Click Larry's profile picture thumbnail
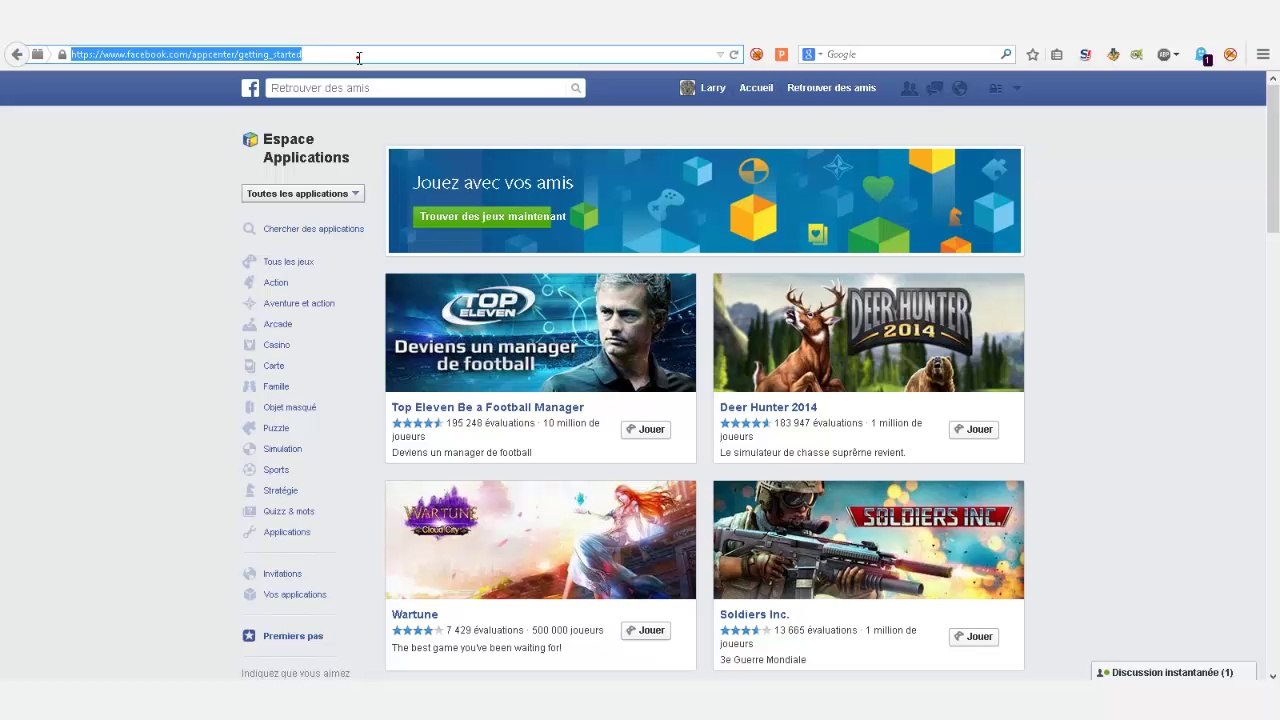 pos(687,88)
